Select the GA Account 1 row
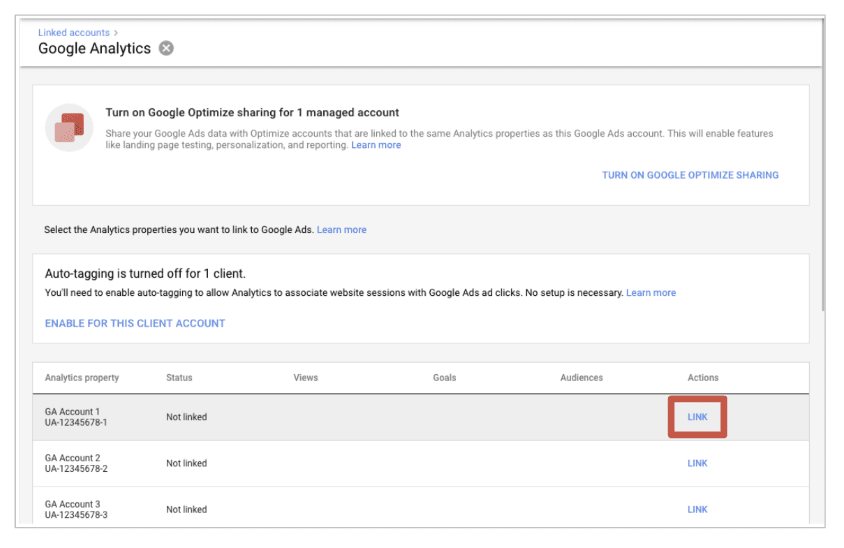844x548 pixels. coord(400,417)
